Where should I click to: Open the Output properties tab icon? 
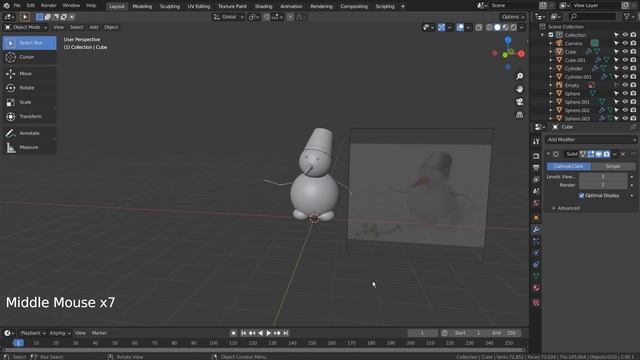point(536,168)
